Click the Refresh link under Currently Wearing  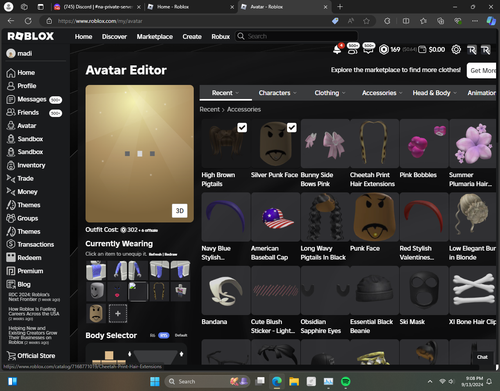(155, 254)
